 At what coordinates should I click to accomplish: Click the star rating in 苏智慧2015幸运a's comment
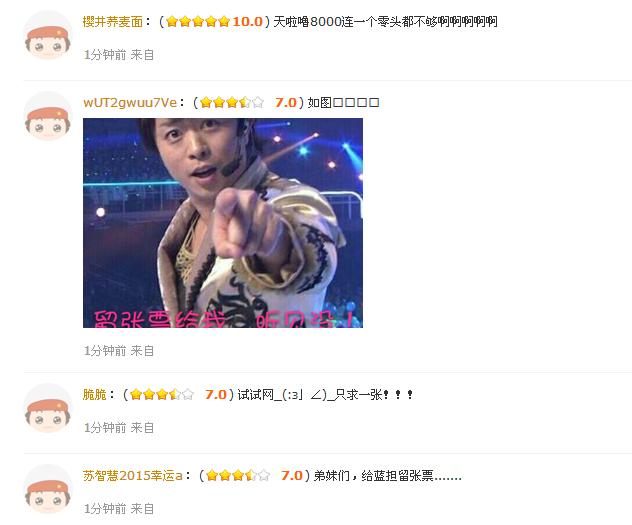(x=238, y=475)
